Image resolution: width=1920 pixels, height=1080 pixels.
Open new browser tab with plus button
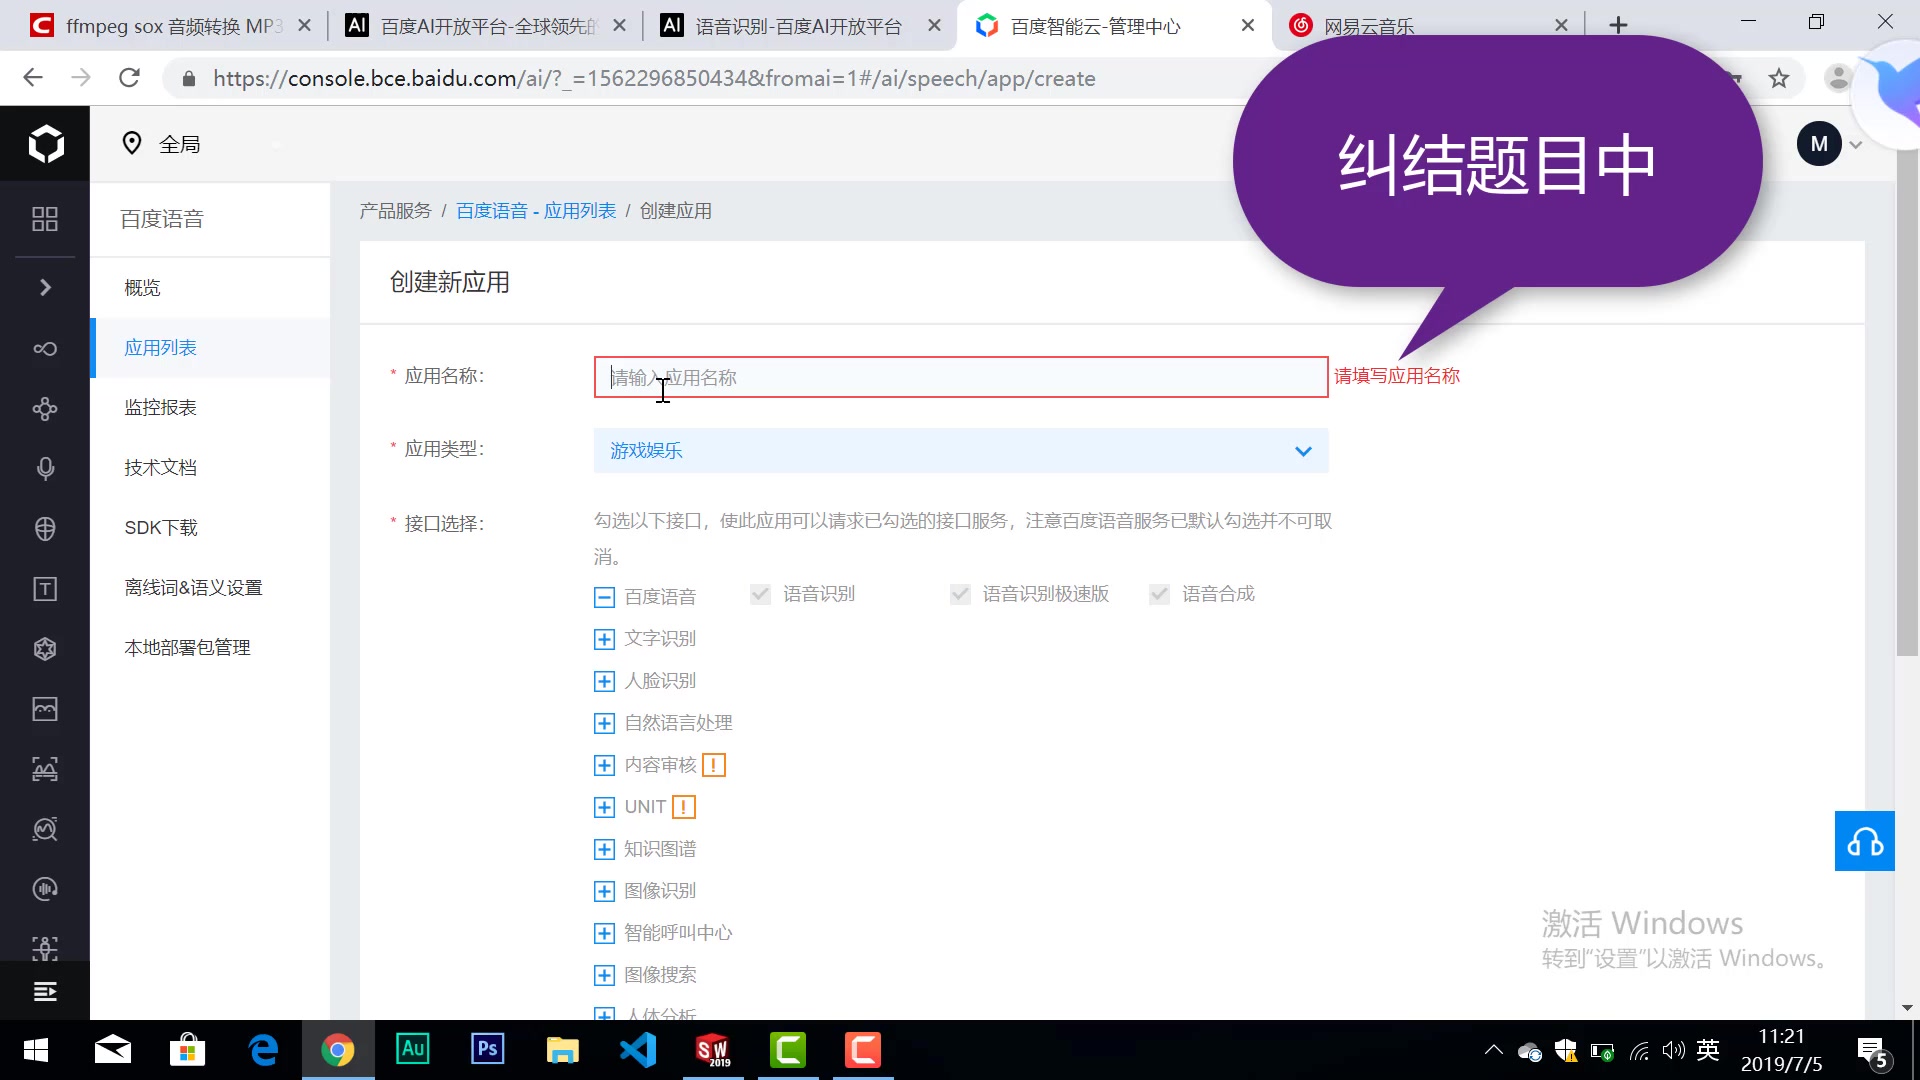pos(1618,25)
